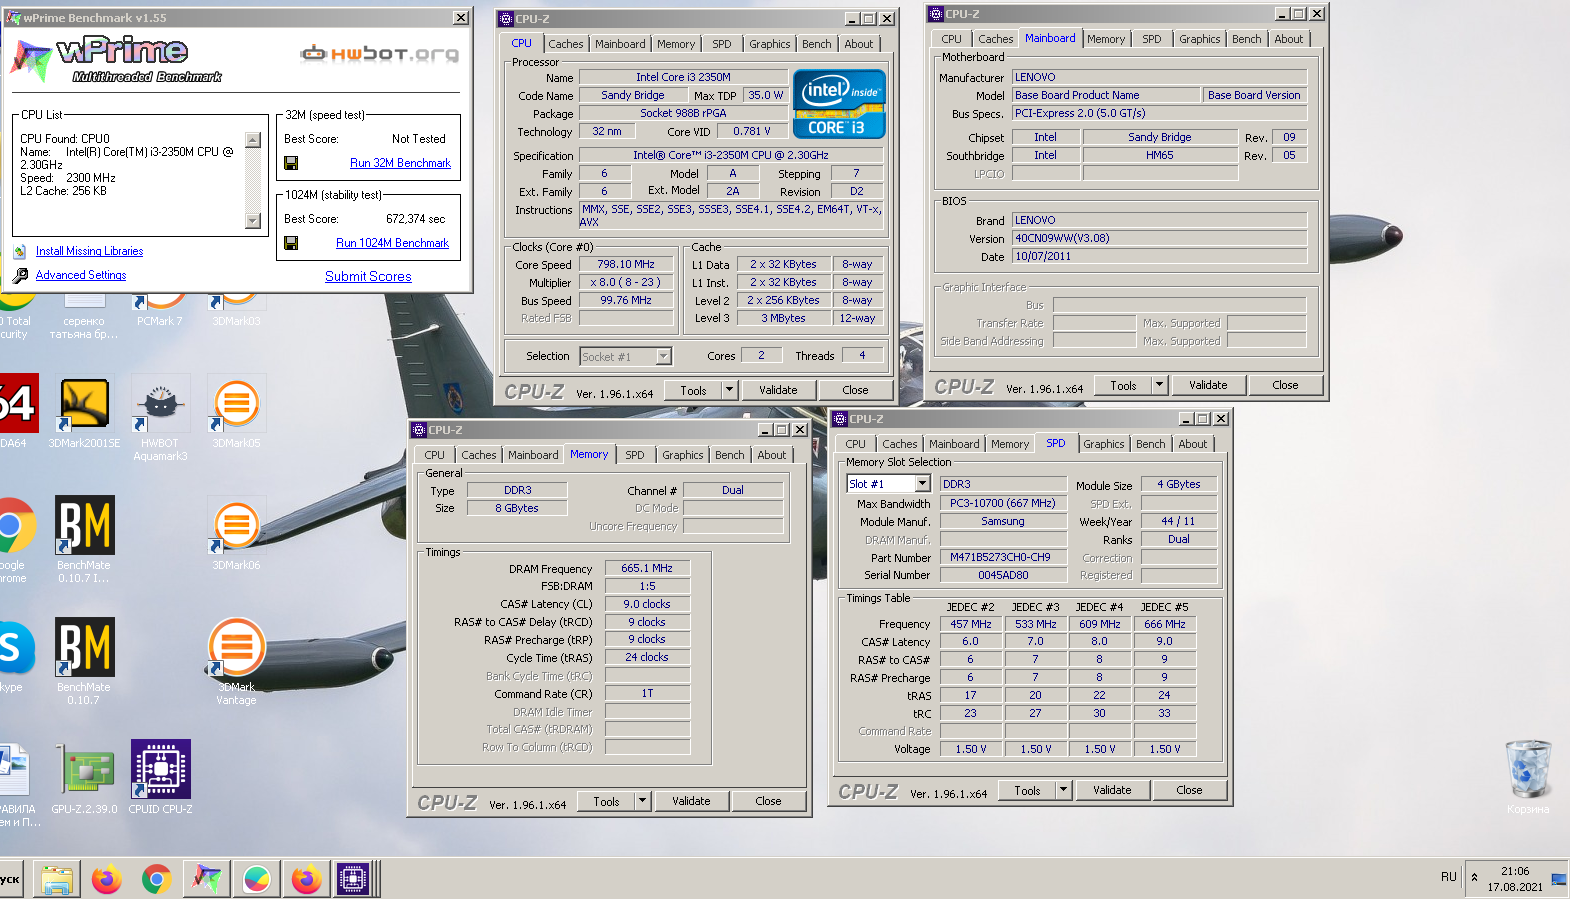Viewport: 1570px width, 899px height.
Task: Click Southbridge model HM65
Action: 1160,155
